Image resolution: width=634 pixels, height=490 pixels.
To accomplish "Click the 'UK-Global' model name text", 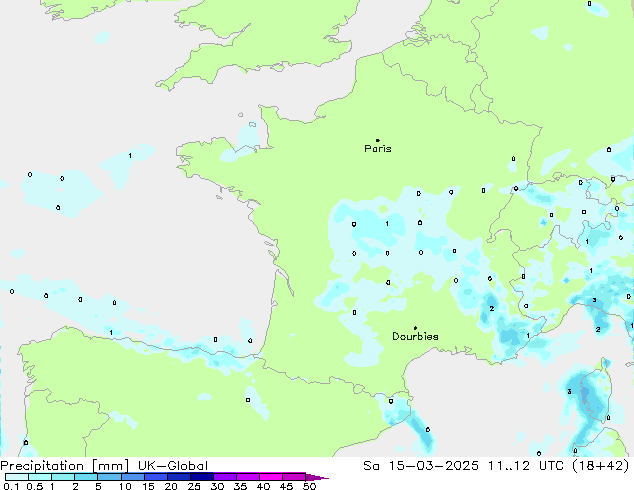I will tap(173, 466).
